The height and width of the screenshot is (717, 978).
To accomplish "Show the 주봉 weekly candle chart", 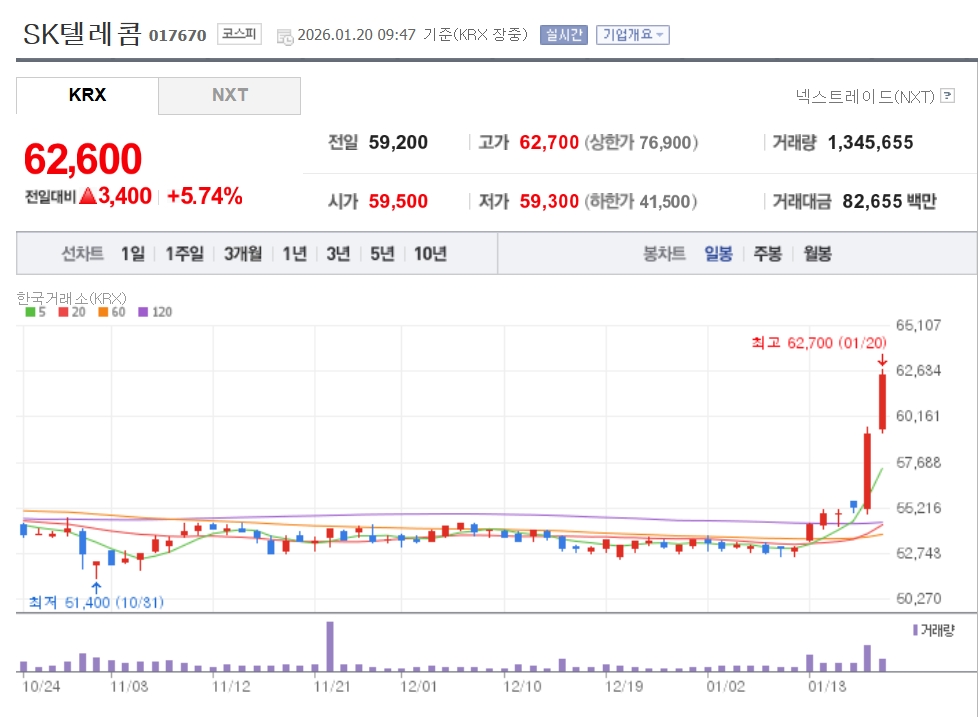I will [x=767, y=254].
